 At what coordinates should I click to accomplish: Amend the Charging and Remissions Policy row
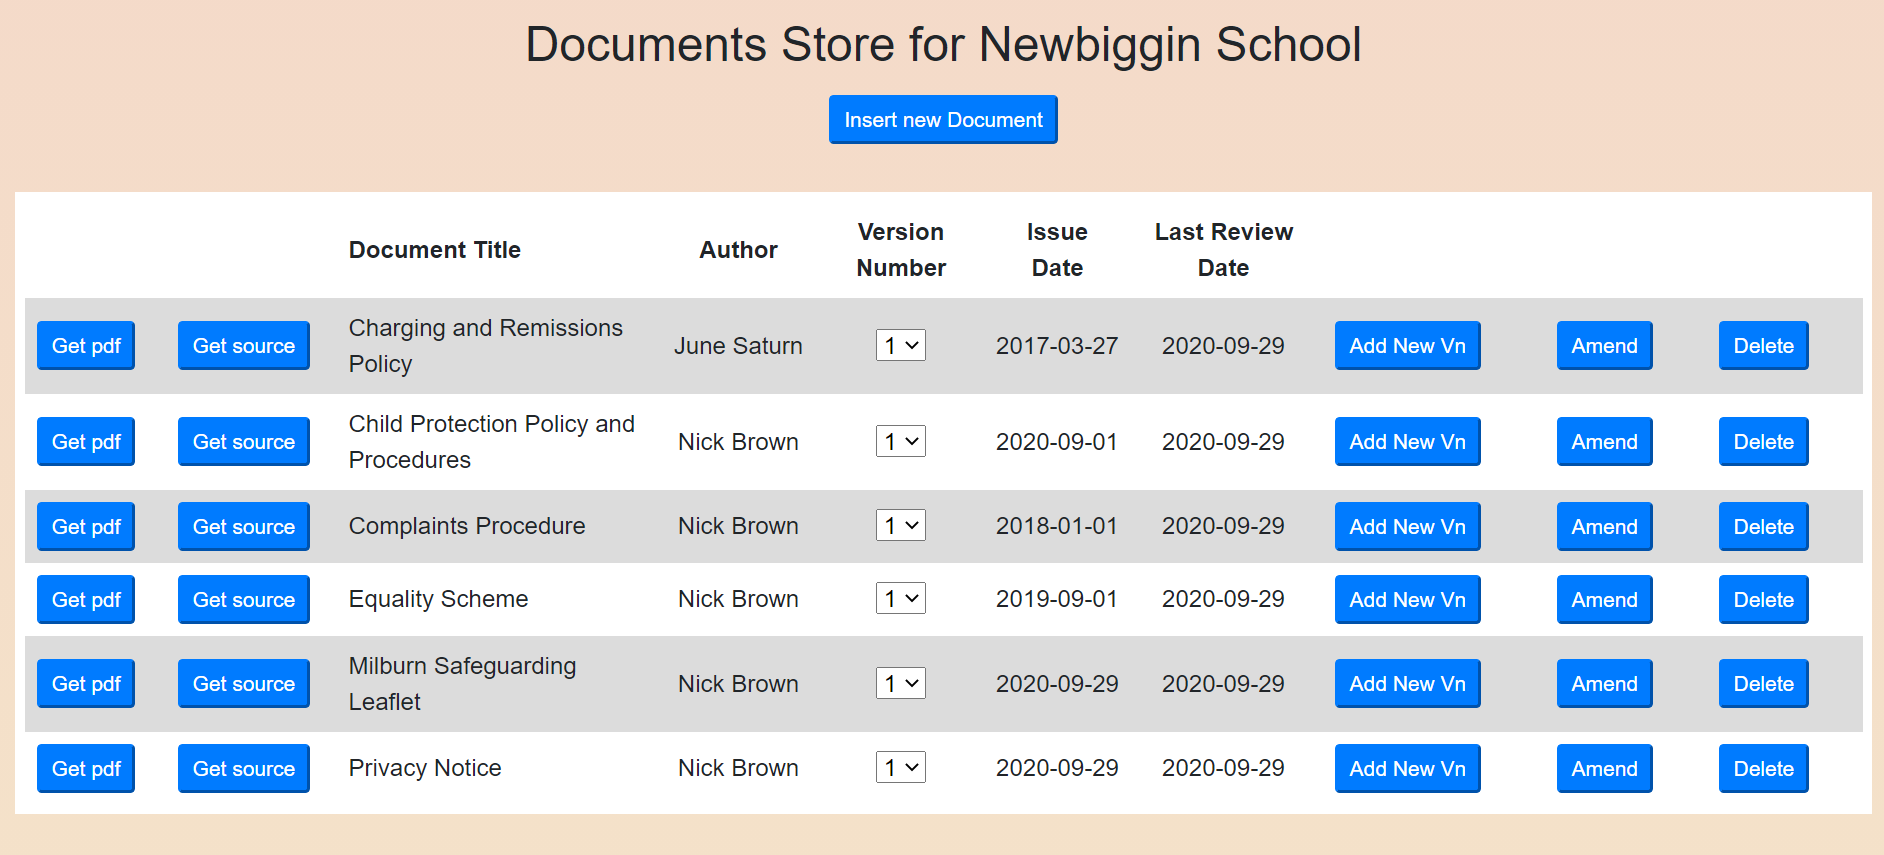[1605, 346]
